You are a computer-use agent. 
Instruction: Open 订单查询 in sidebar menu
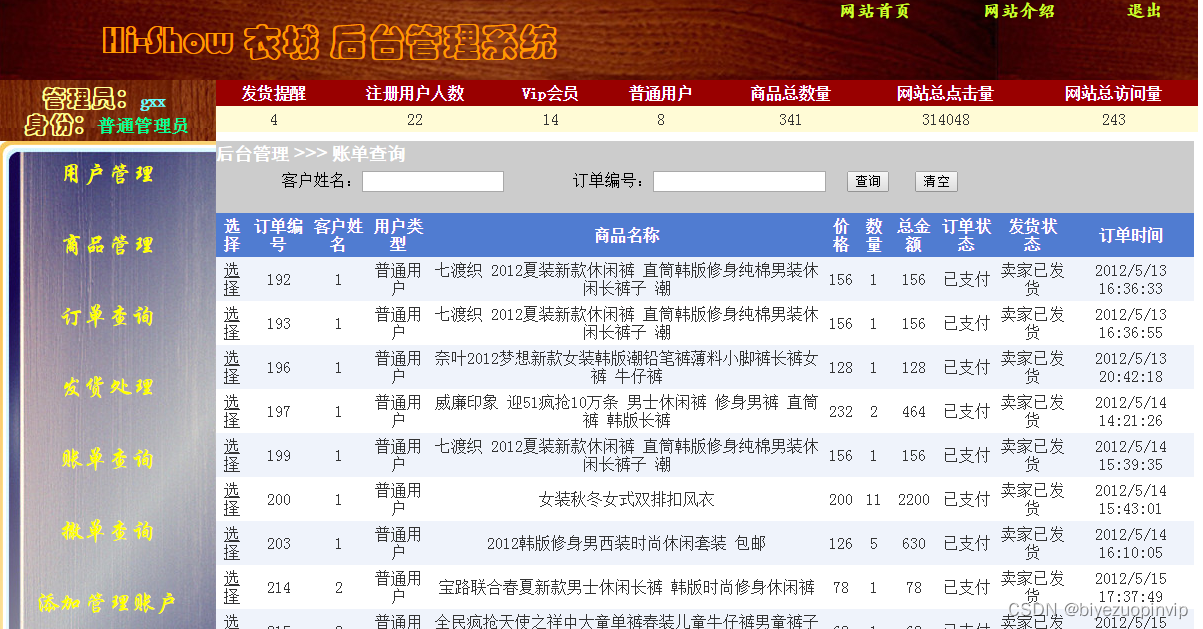pyautogui.click(x=108, y=316)
